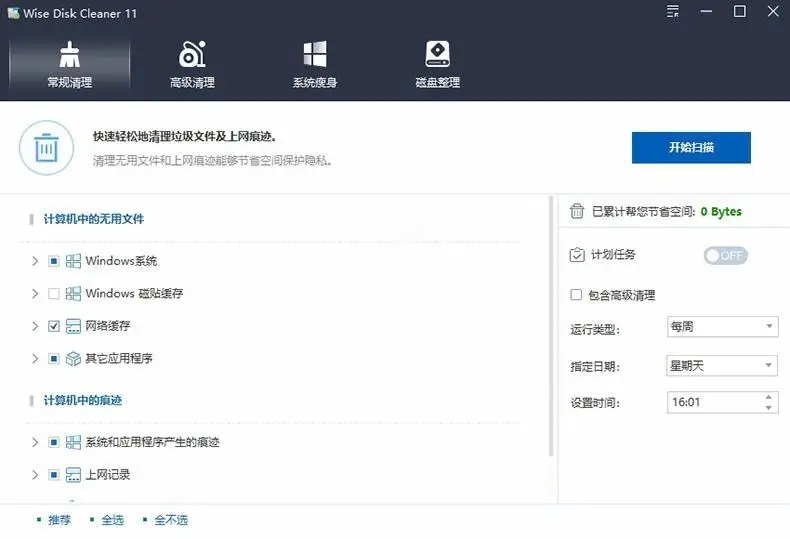The image size is (790, 539).
Task: Open the 运行类型 dropdown
Action: click(x=722, y=326)
